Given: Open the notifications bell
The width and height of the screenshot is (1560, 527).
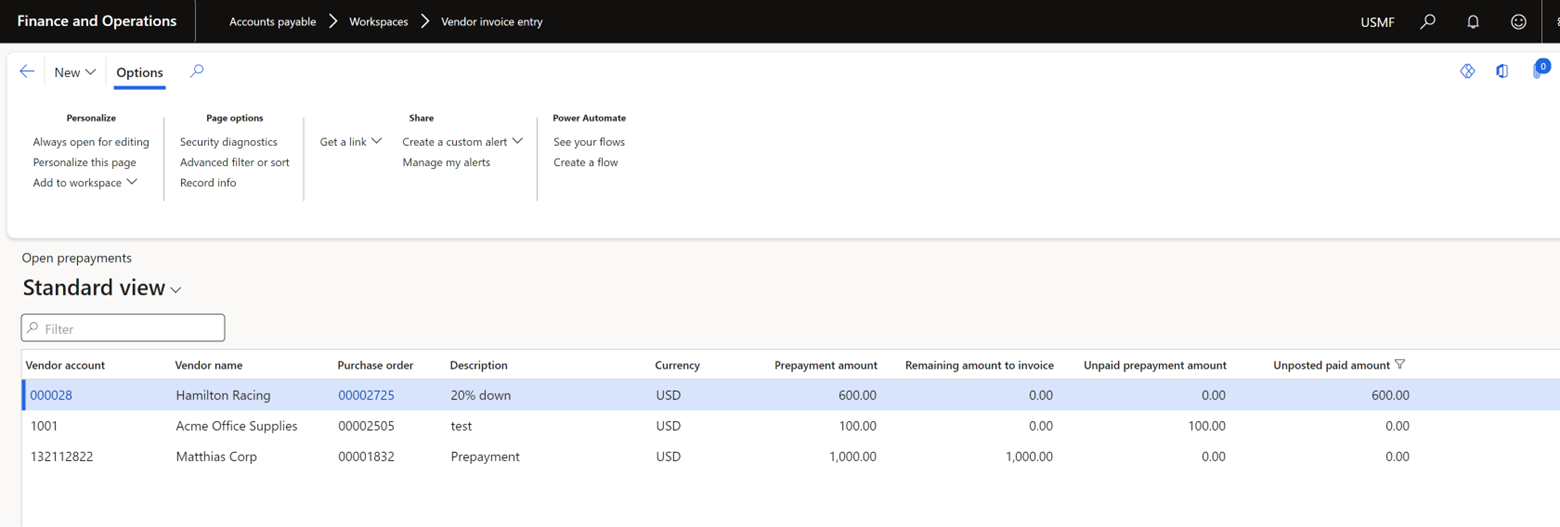Looking at the screenshot, I should pos(1473,21).
